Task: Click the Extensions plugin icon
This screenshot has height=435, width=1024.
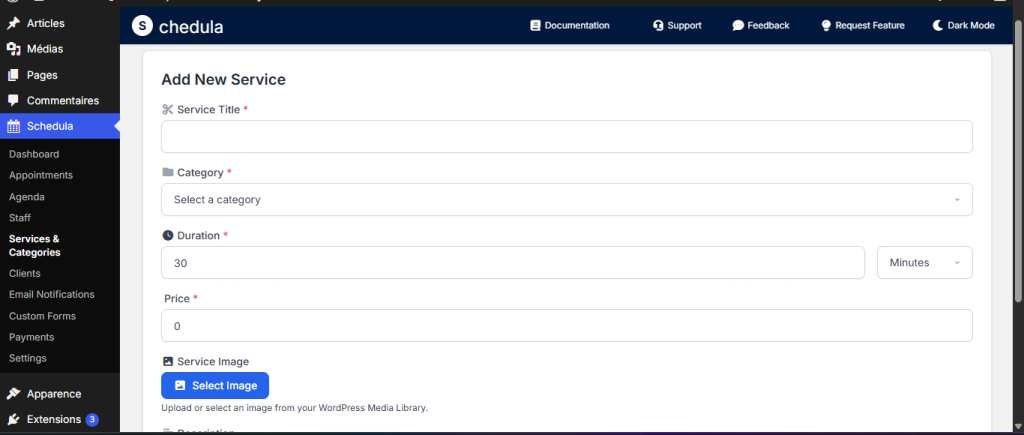Action: [x=13, y=419]
